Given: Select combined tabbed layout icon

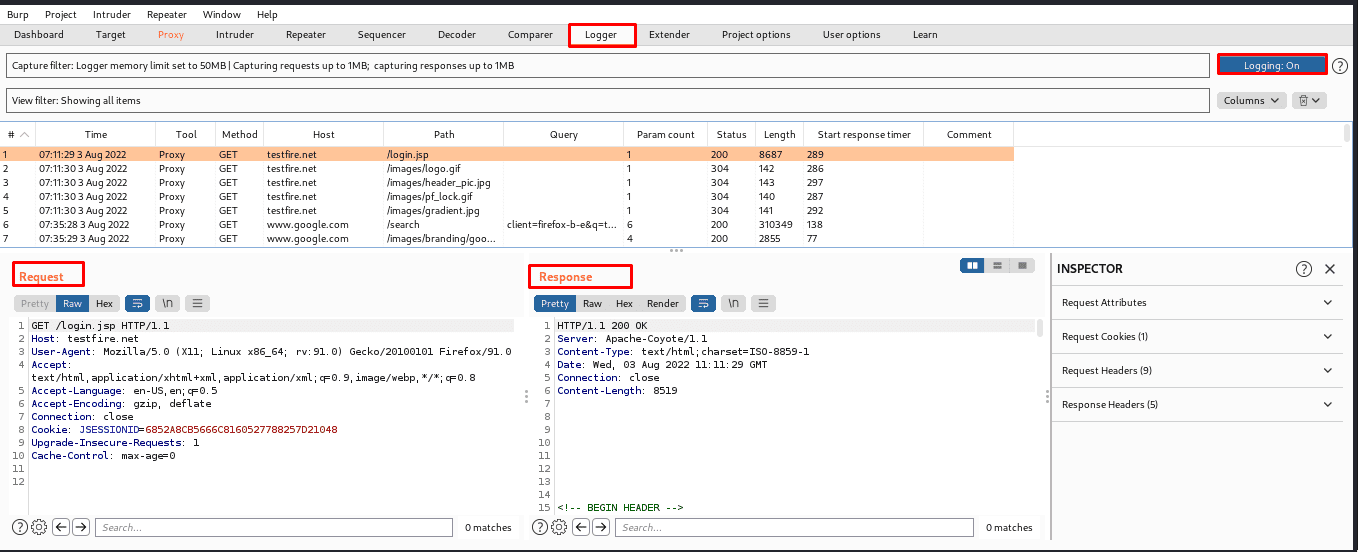Looking at the screenshot, I should pos(1022,265).
